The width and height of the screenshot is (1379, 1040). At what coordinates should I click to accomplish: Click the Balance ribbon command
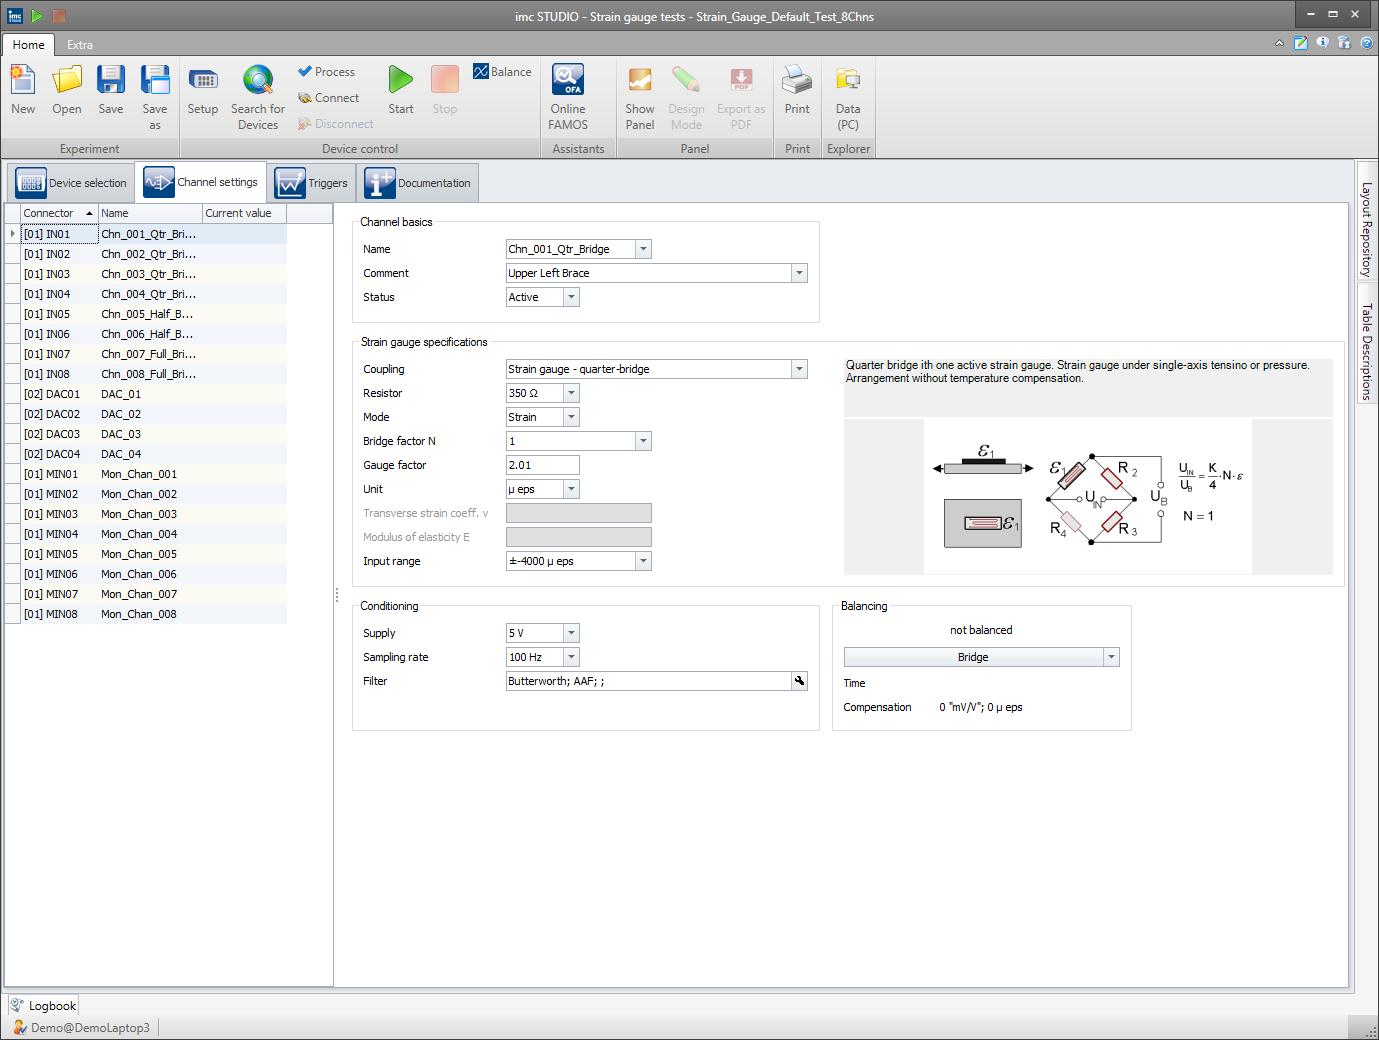(x=502, y=72)
